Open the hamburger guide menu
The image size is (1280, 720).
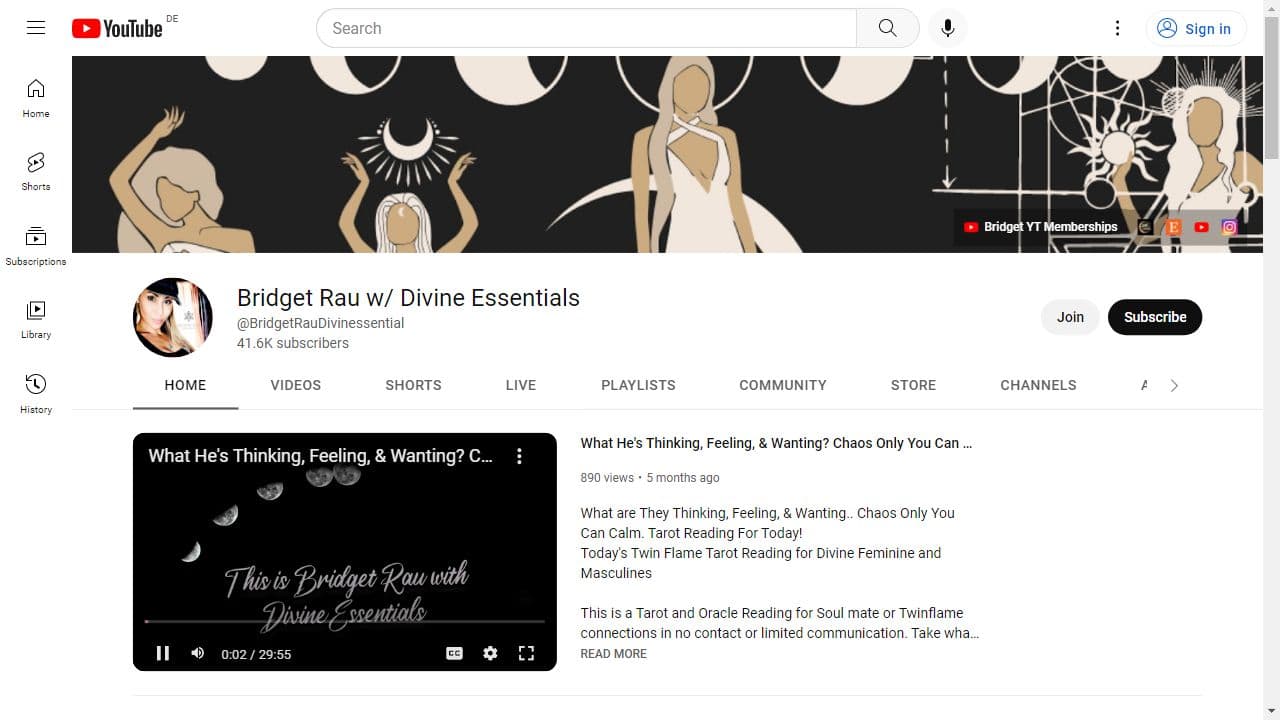pos(36,28)
